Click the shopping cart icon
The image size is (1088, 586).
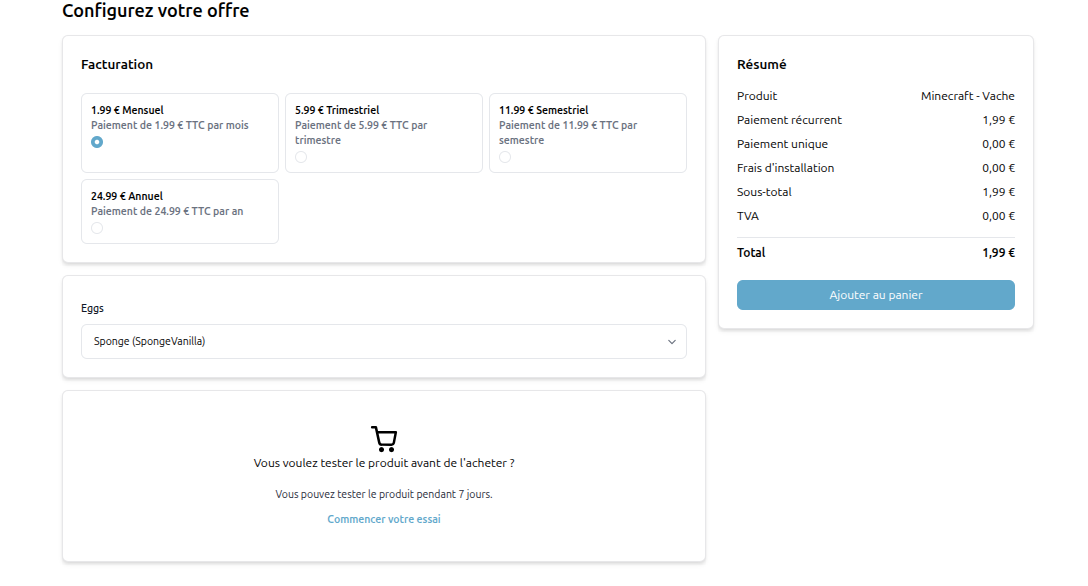coord(384,439)
